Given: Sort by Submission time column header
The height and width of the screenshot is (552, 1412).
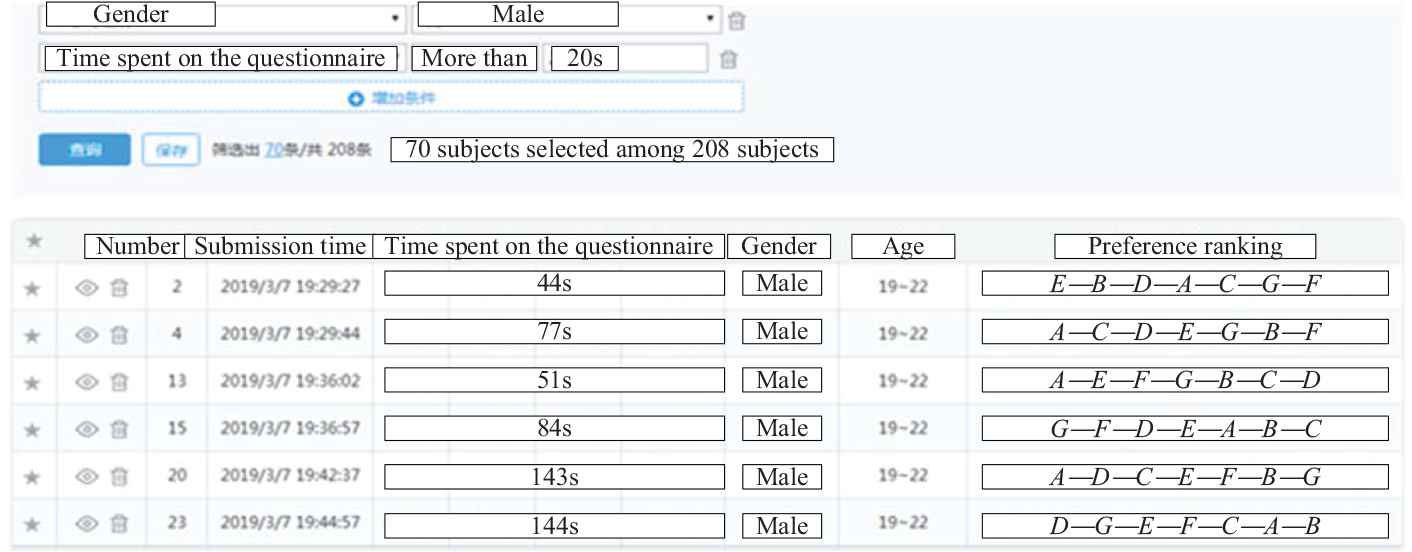Looking at the screenshot, I should (x=280, y=246).
